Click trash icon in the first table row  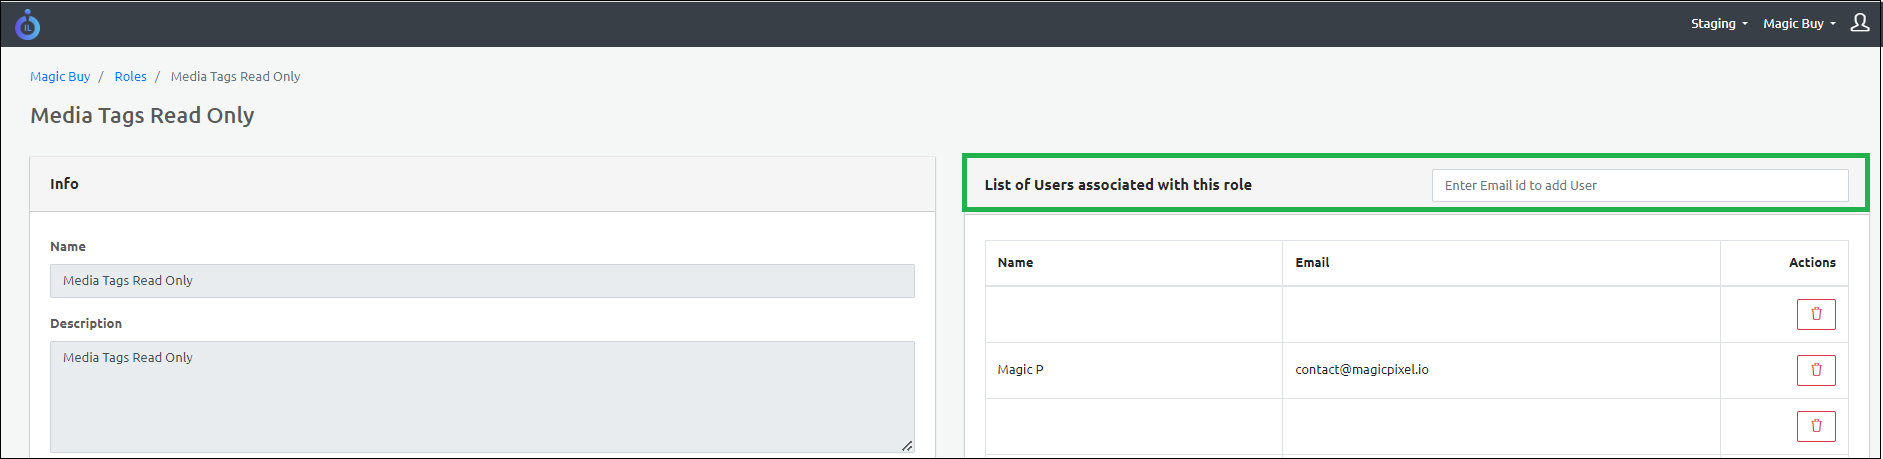[x=1815, y=314]
